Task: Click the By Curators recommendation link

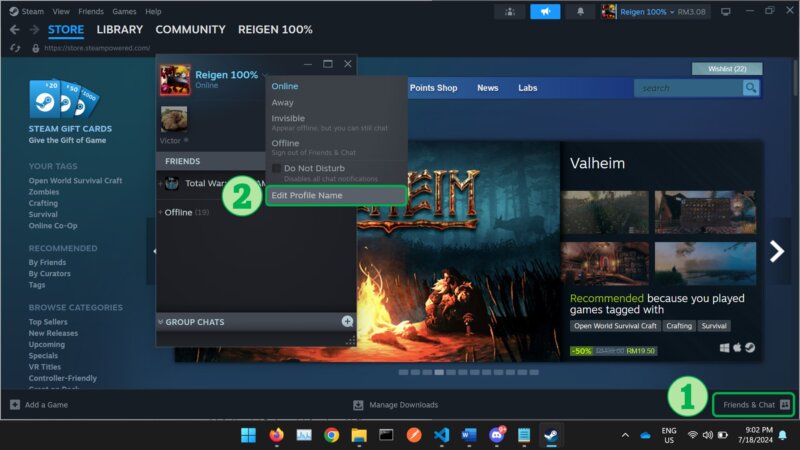Action: coord(49,273)
